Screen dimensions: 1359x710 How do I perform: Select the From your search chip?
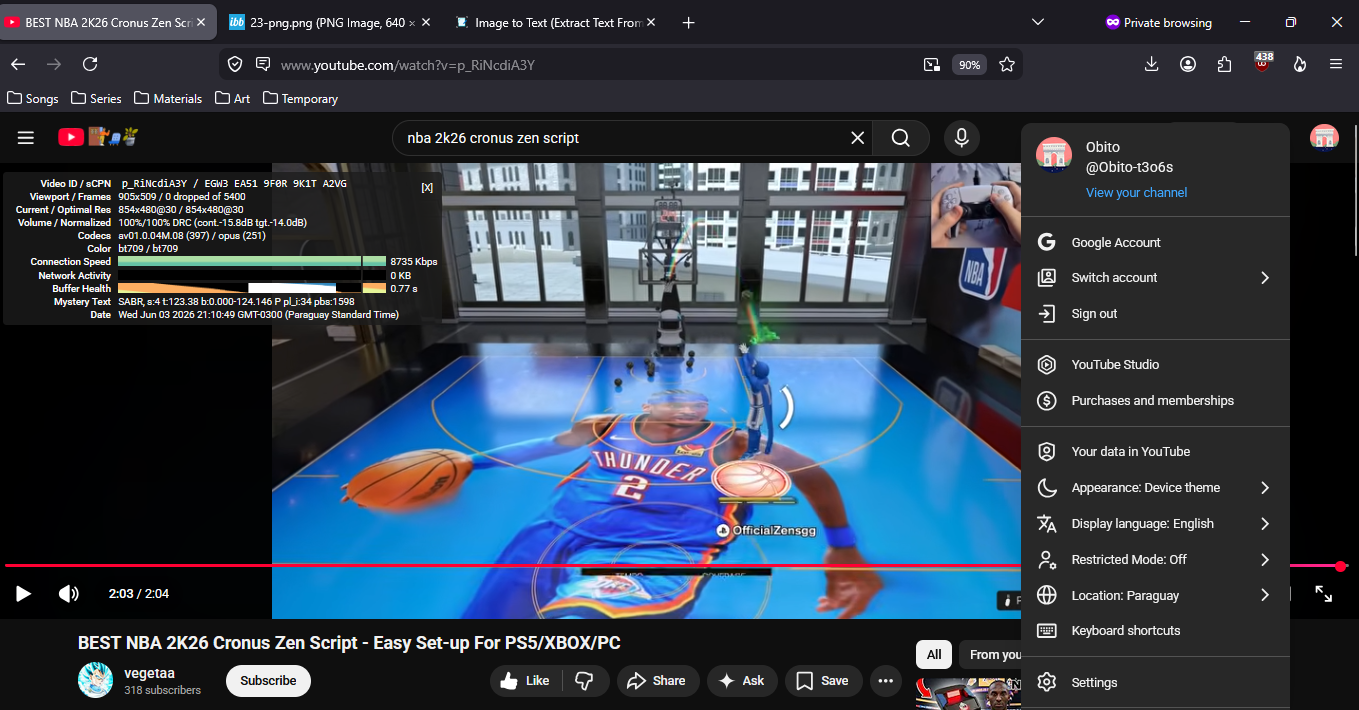pos(990,655)
